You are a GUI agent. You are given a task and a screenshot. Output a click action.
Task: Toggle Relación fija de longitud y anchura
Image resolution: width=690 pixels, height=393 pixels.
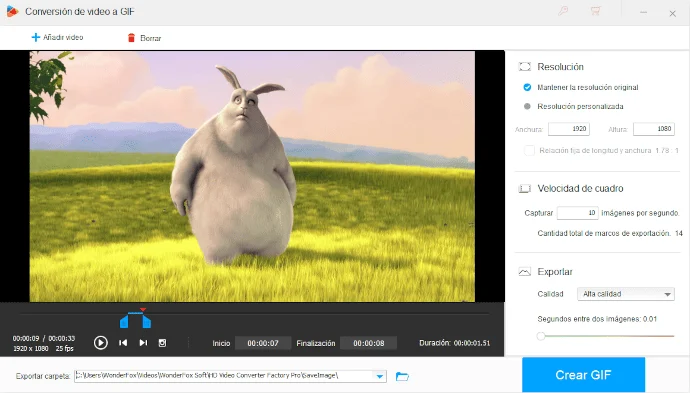pyautogui.click(x=529, y=151)
